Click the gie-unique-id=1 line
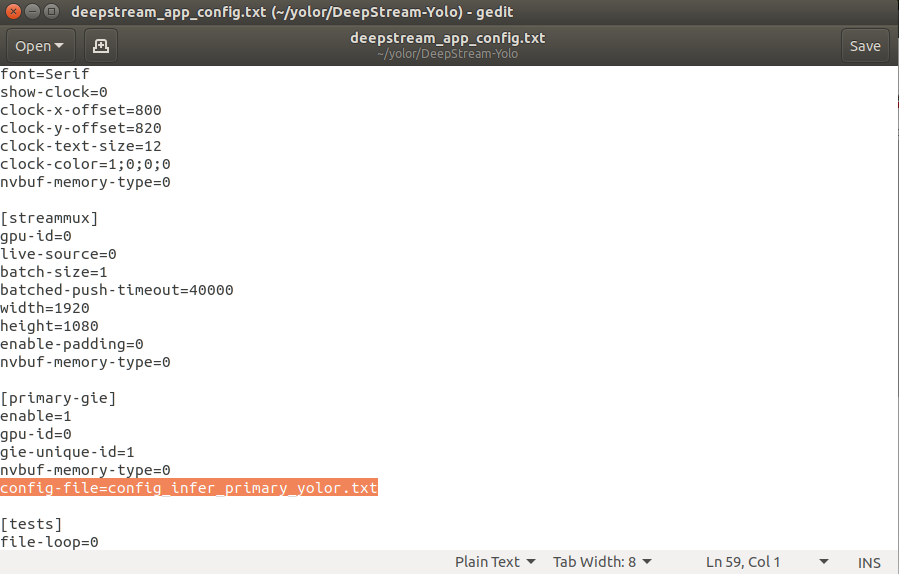The image size is (899, 574). [x=67, y=452]
